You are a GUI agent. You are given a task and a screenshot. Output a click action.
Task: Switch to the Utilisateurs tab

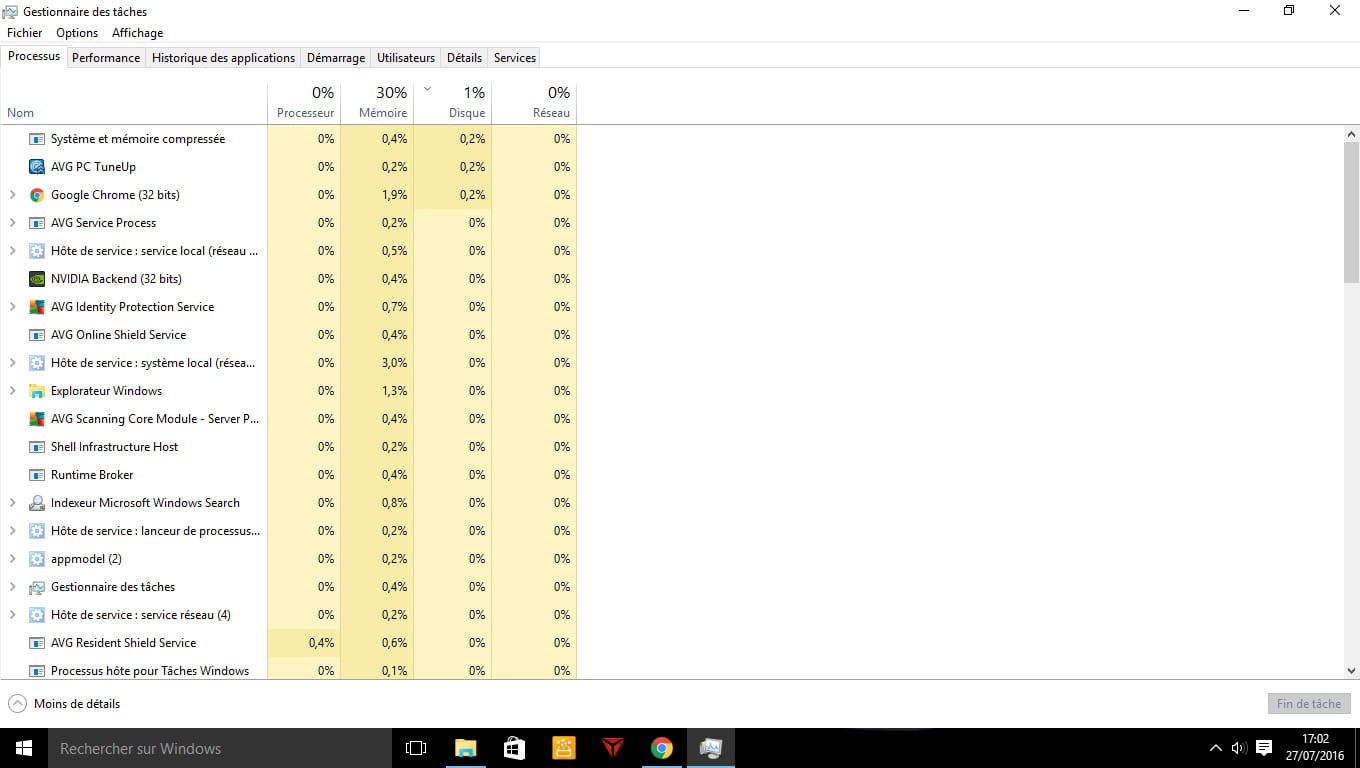coord(406,58)
